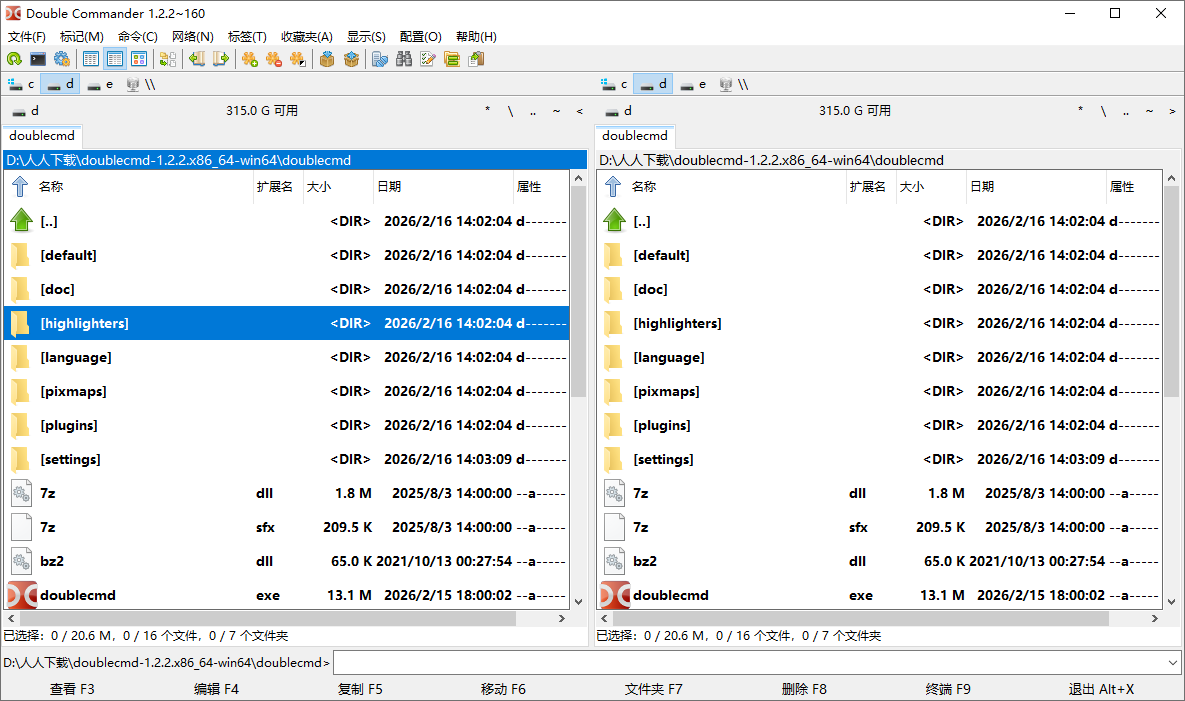The image size is (1185, 701).
Task: Switch to Thumbnails view mode
Action: point(139,59)
